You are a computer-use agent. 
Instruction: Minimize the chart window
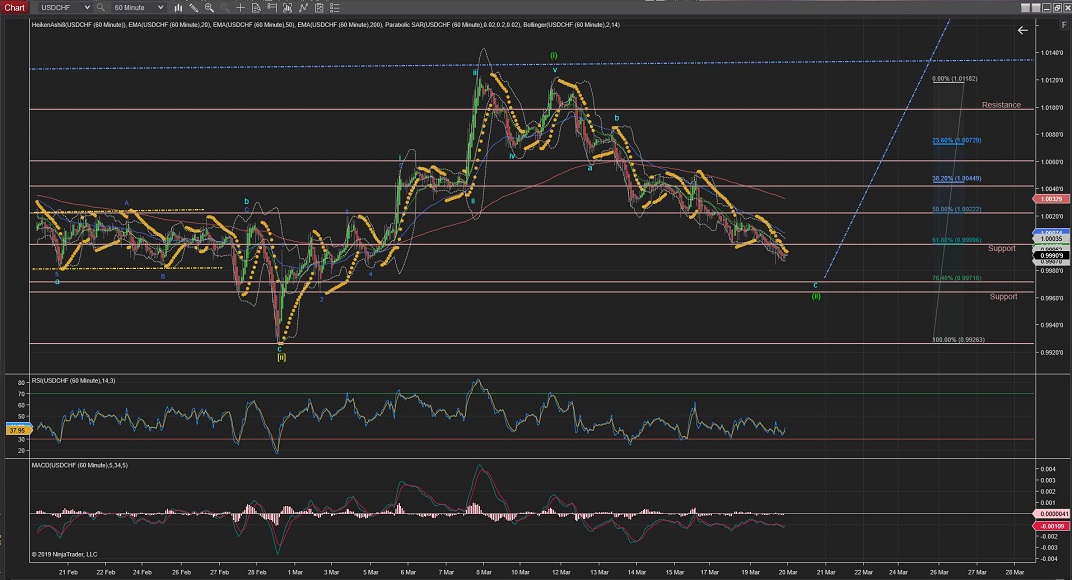click(1046, 8)
